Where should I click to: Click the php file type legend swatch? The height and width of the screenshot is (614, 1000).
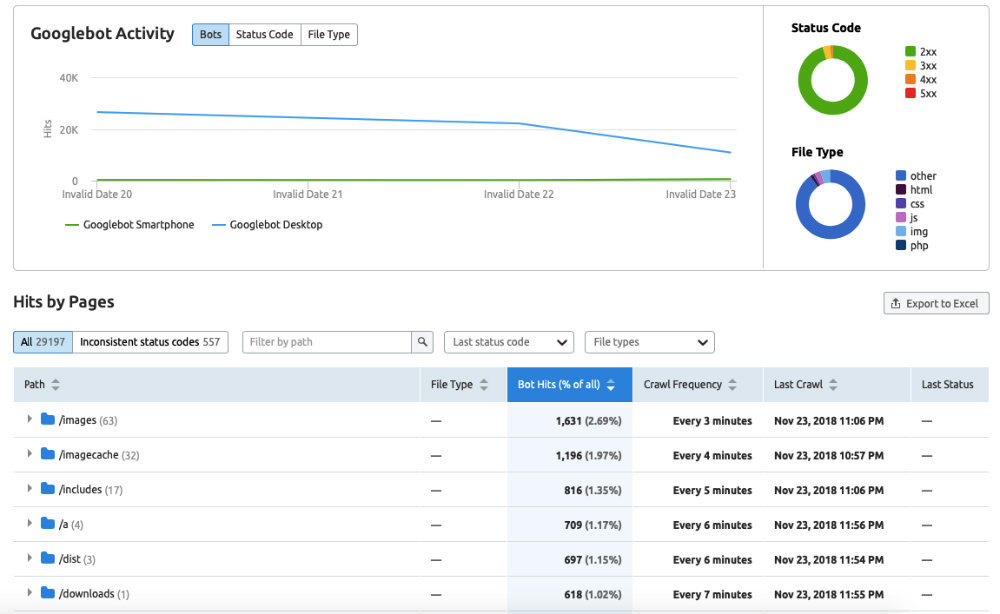[901, 245]
